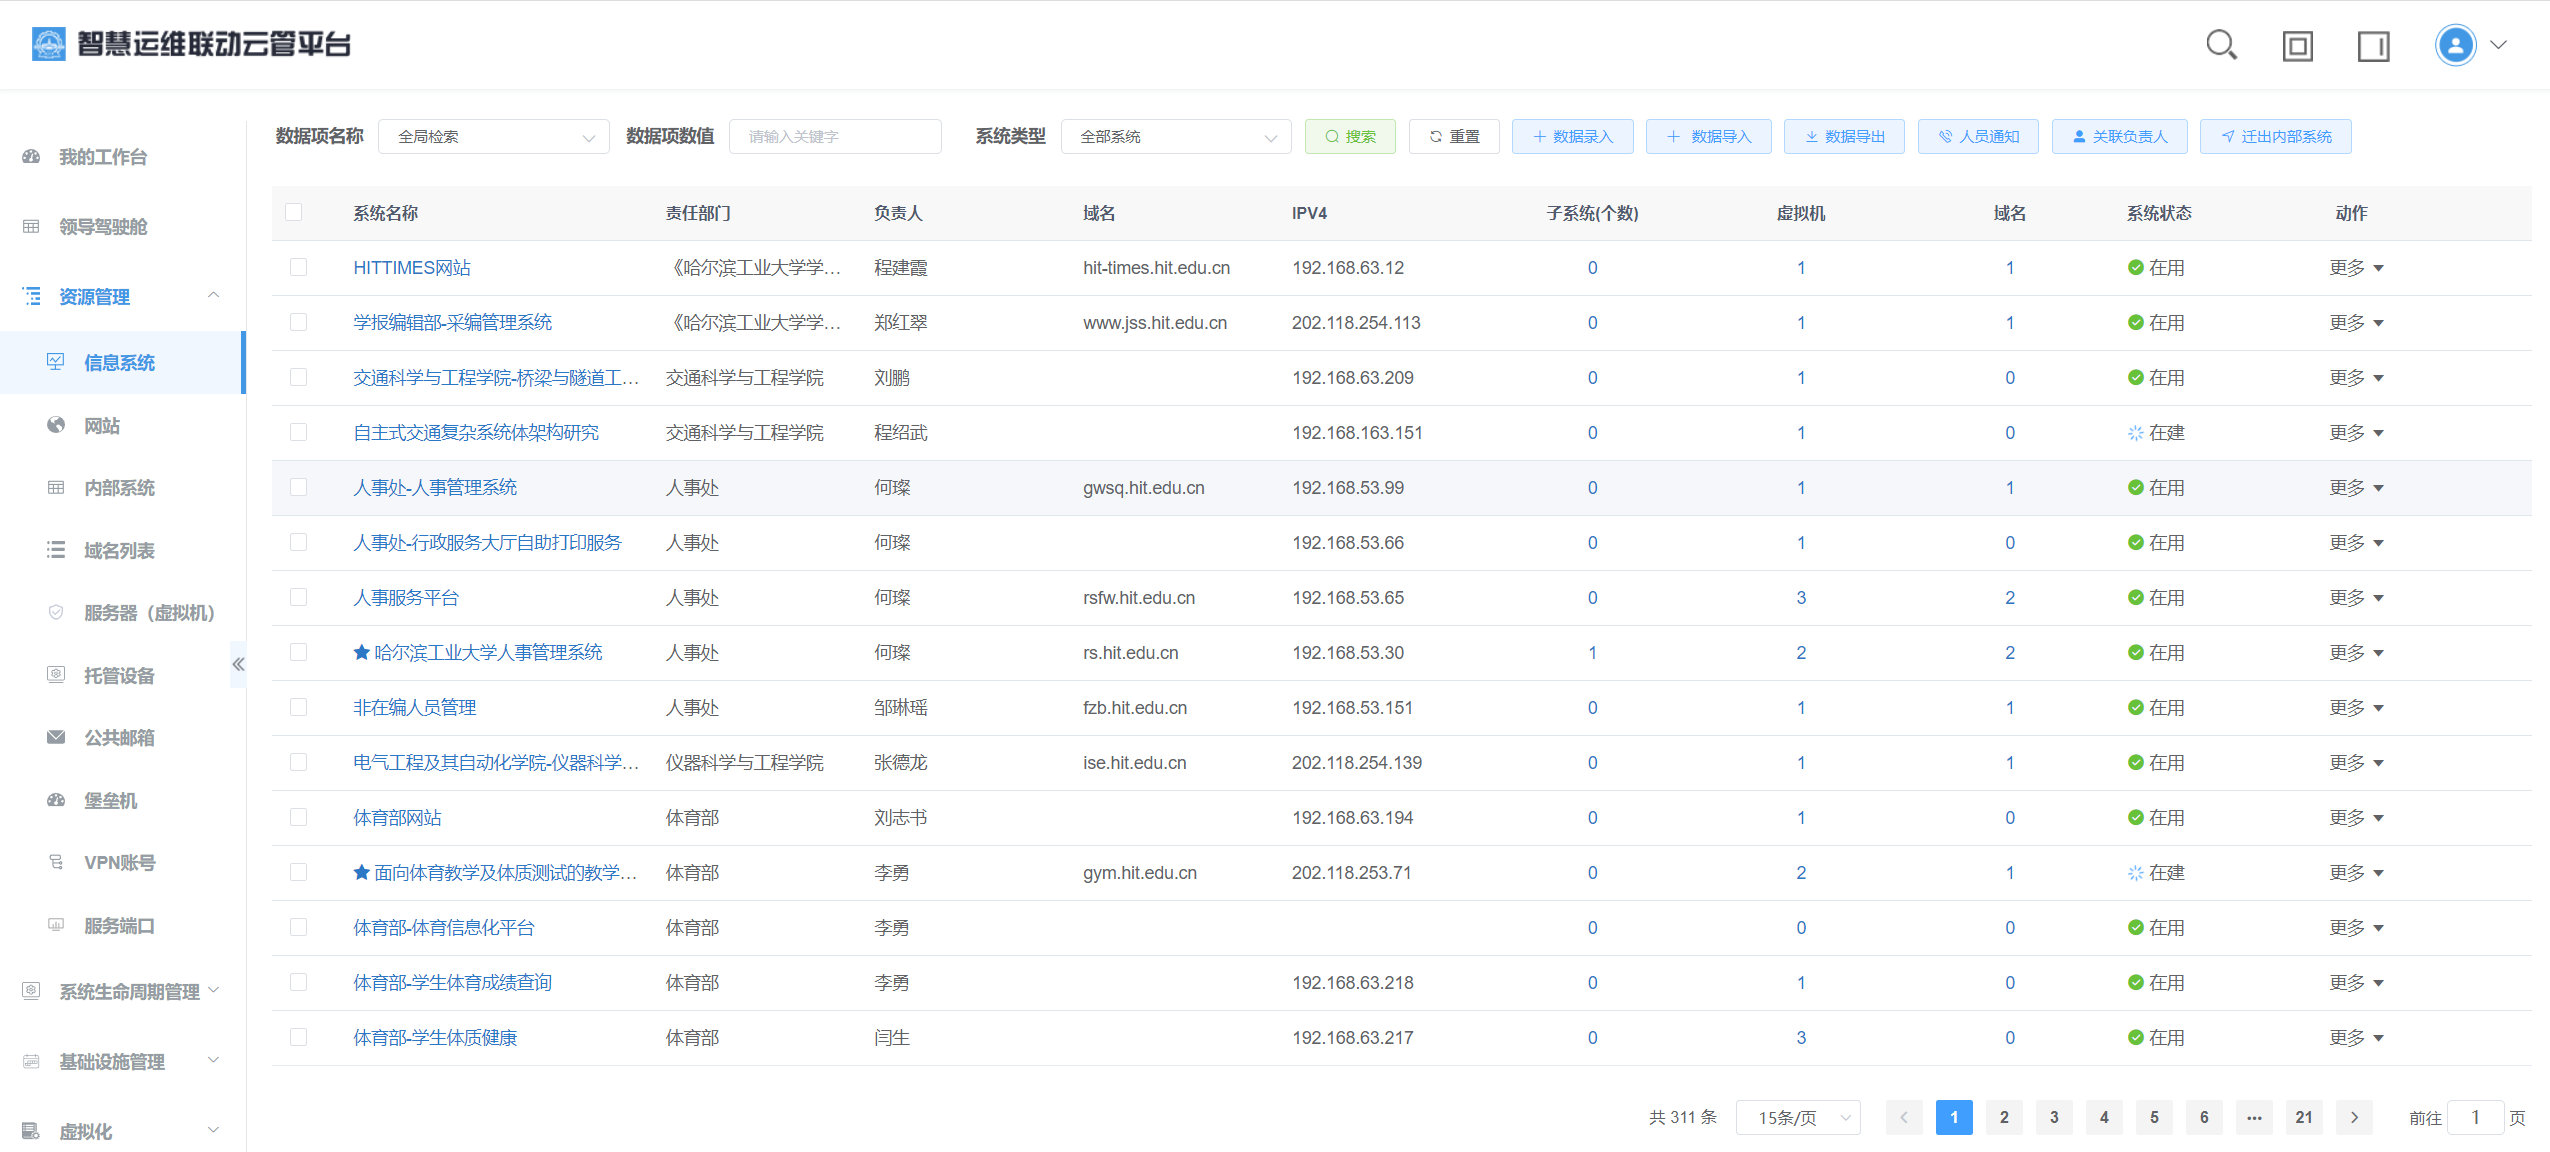Click 数据导出 download button

click(x=1844, y=136)
